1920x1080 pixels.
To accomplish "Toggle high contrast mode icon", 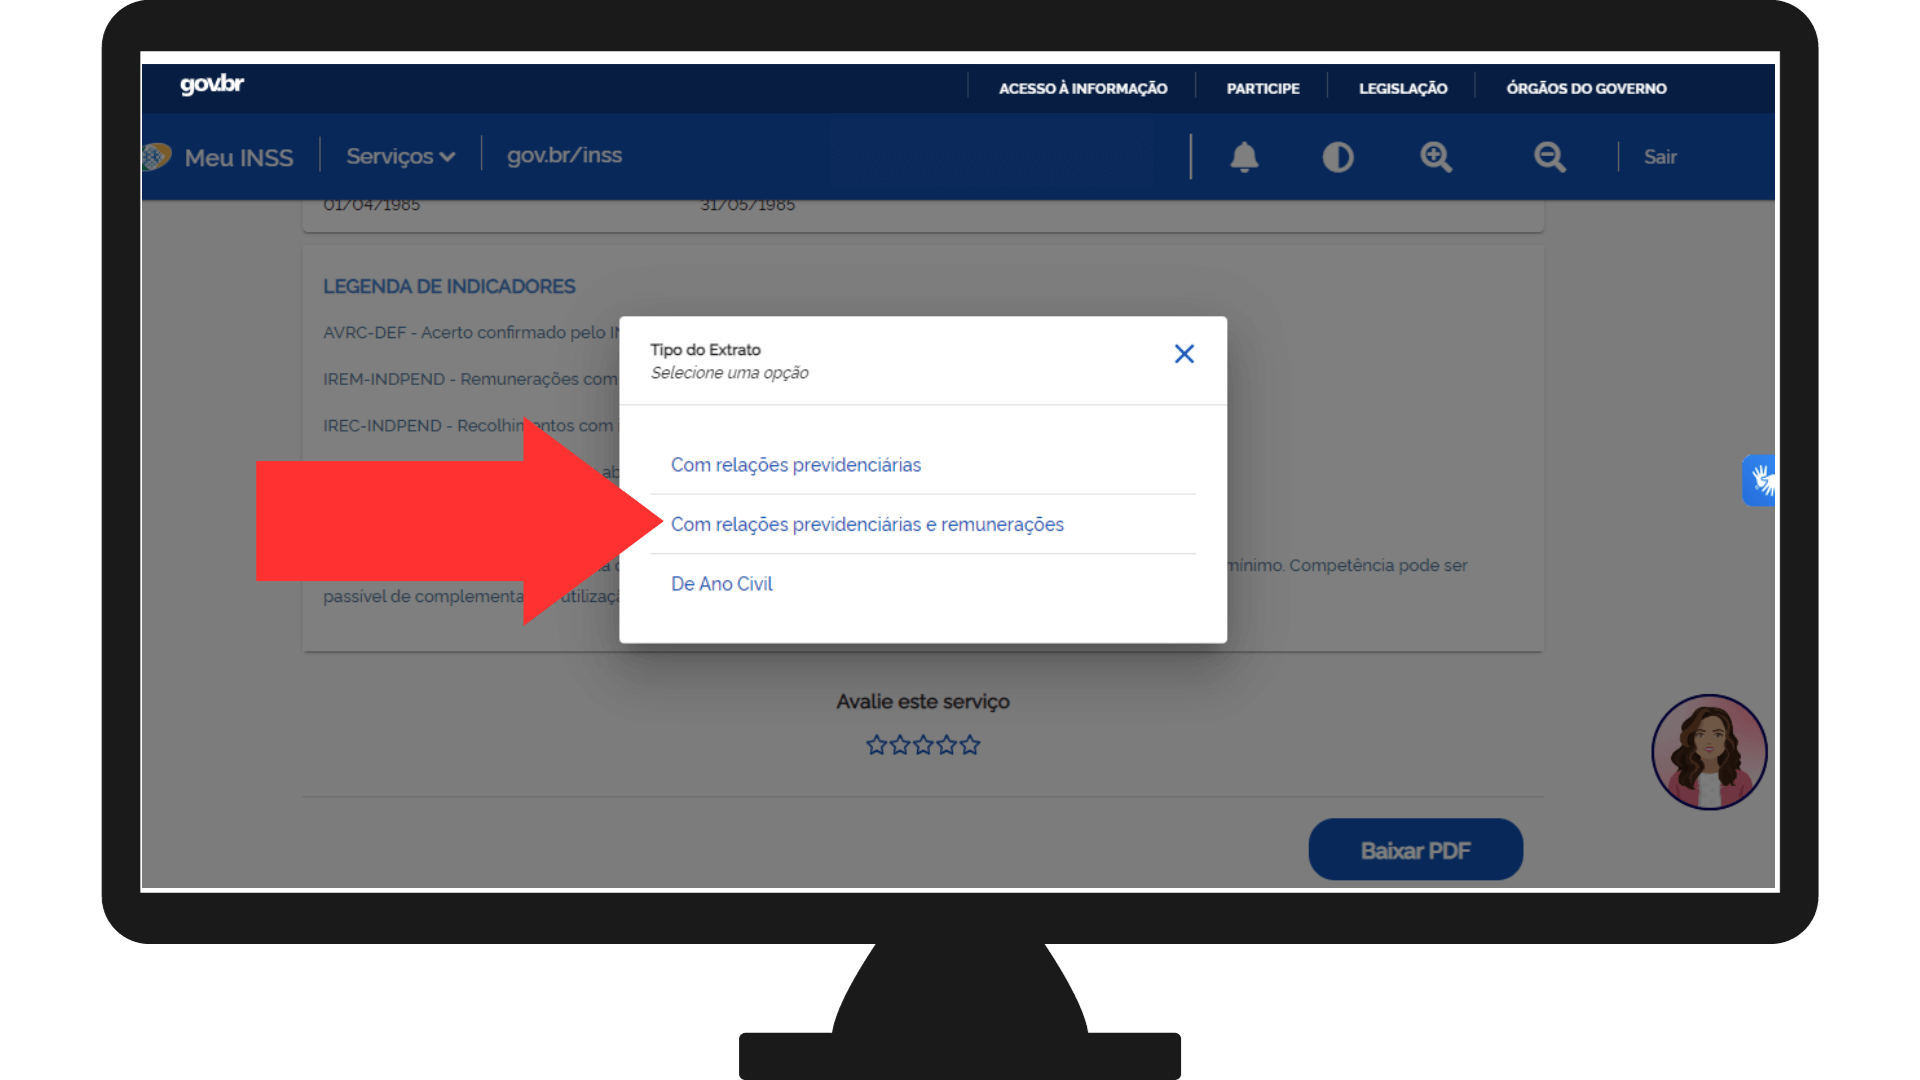I will pos(1338,157).
